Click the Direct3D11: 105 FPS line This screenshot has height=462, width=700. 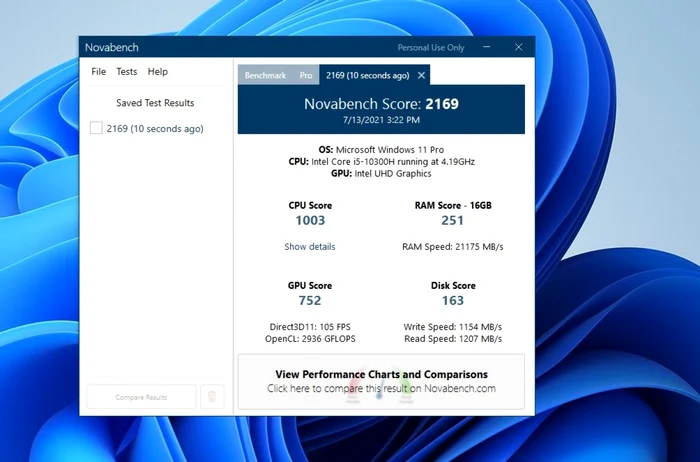pos(310,327)
